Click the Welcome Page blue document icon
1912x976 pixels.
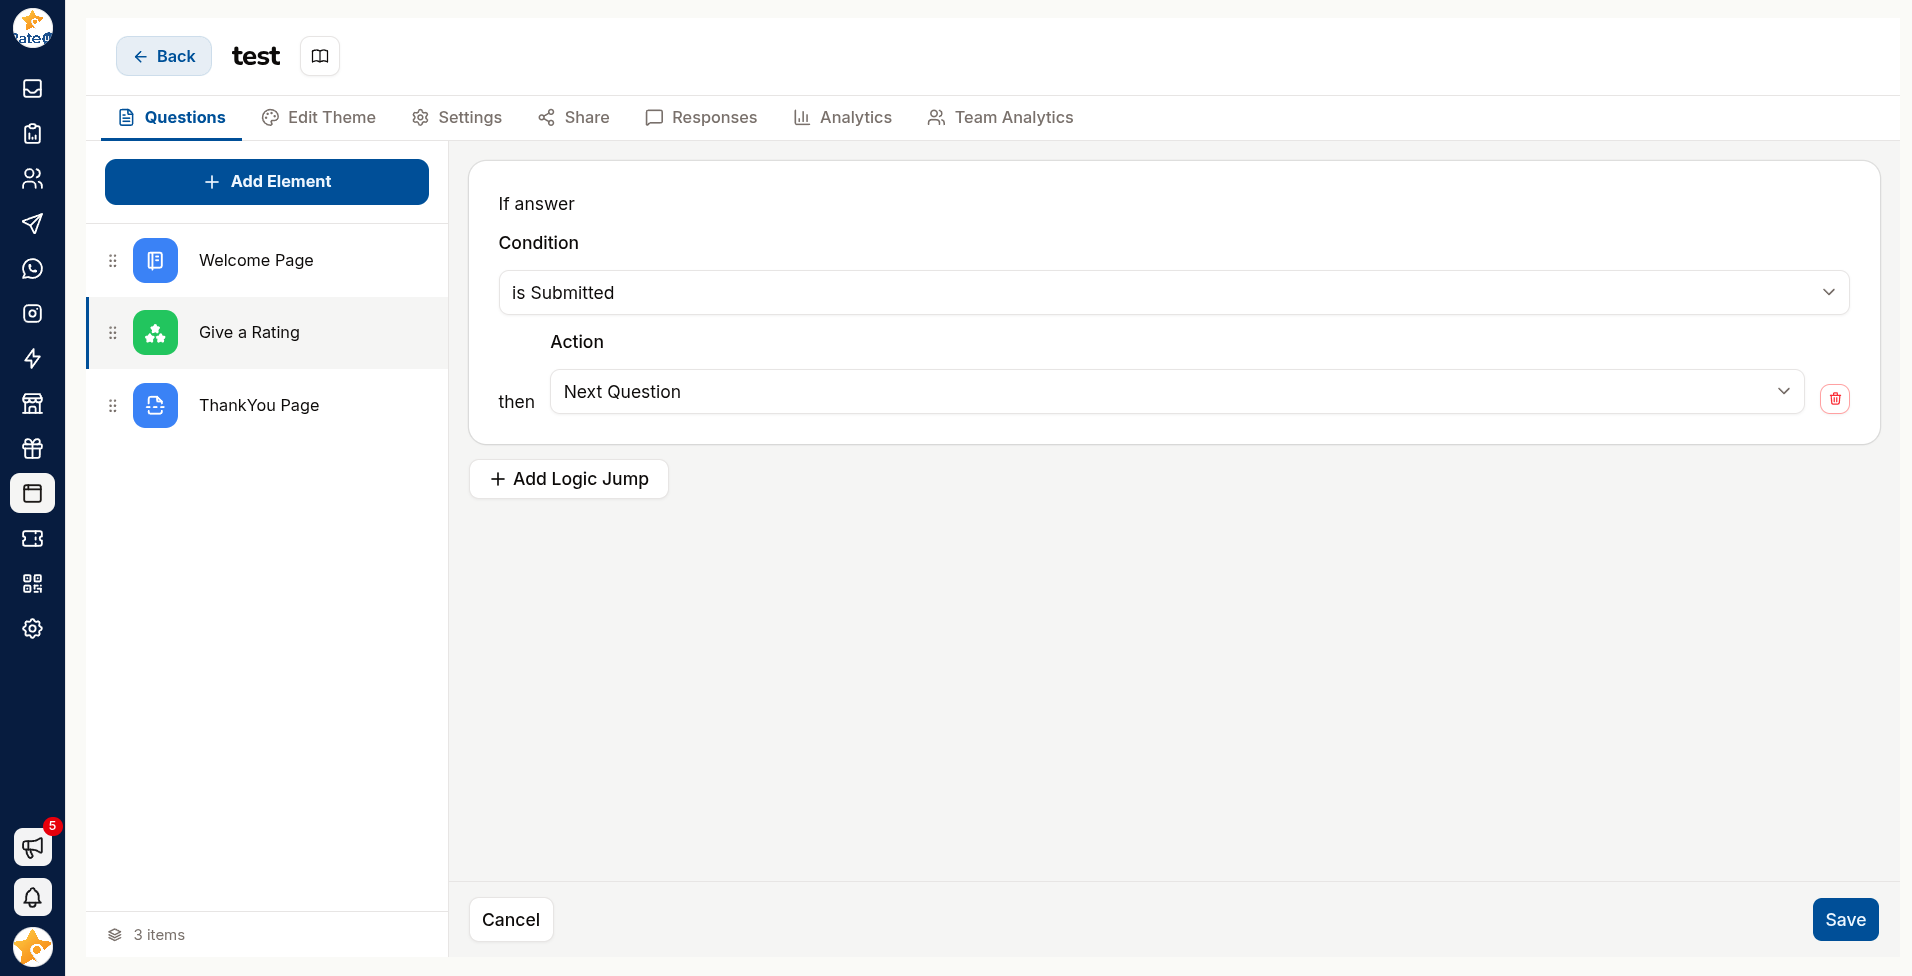click(155, 261)
